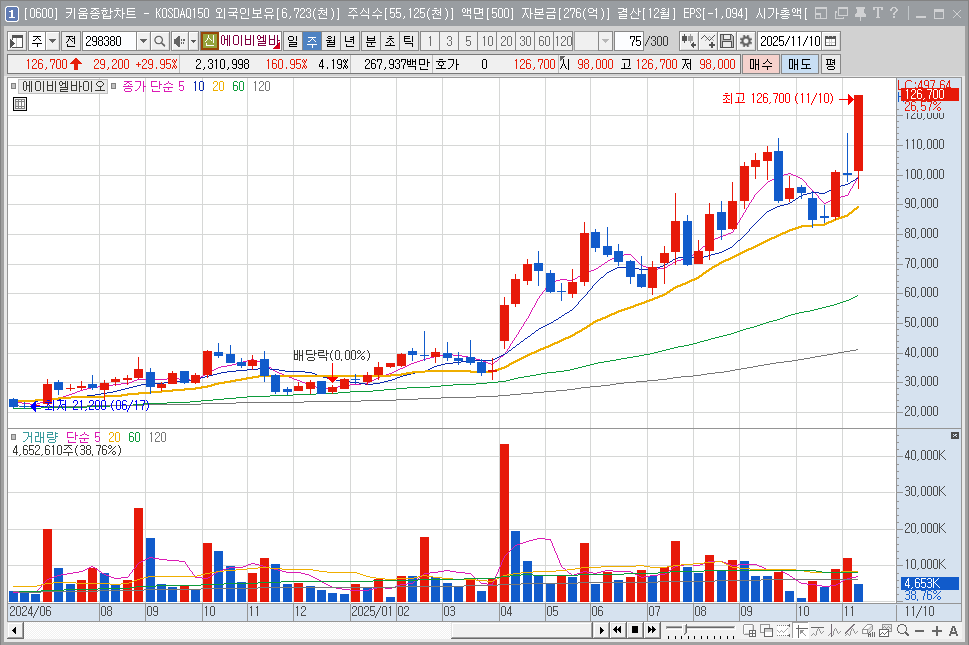
Task: Choose the 10 interval button
Action: (x=488, y=41)
